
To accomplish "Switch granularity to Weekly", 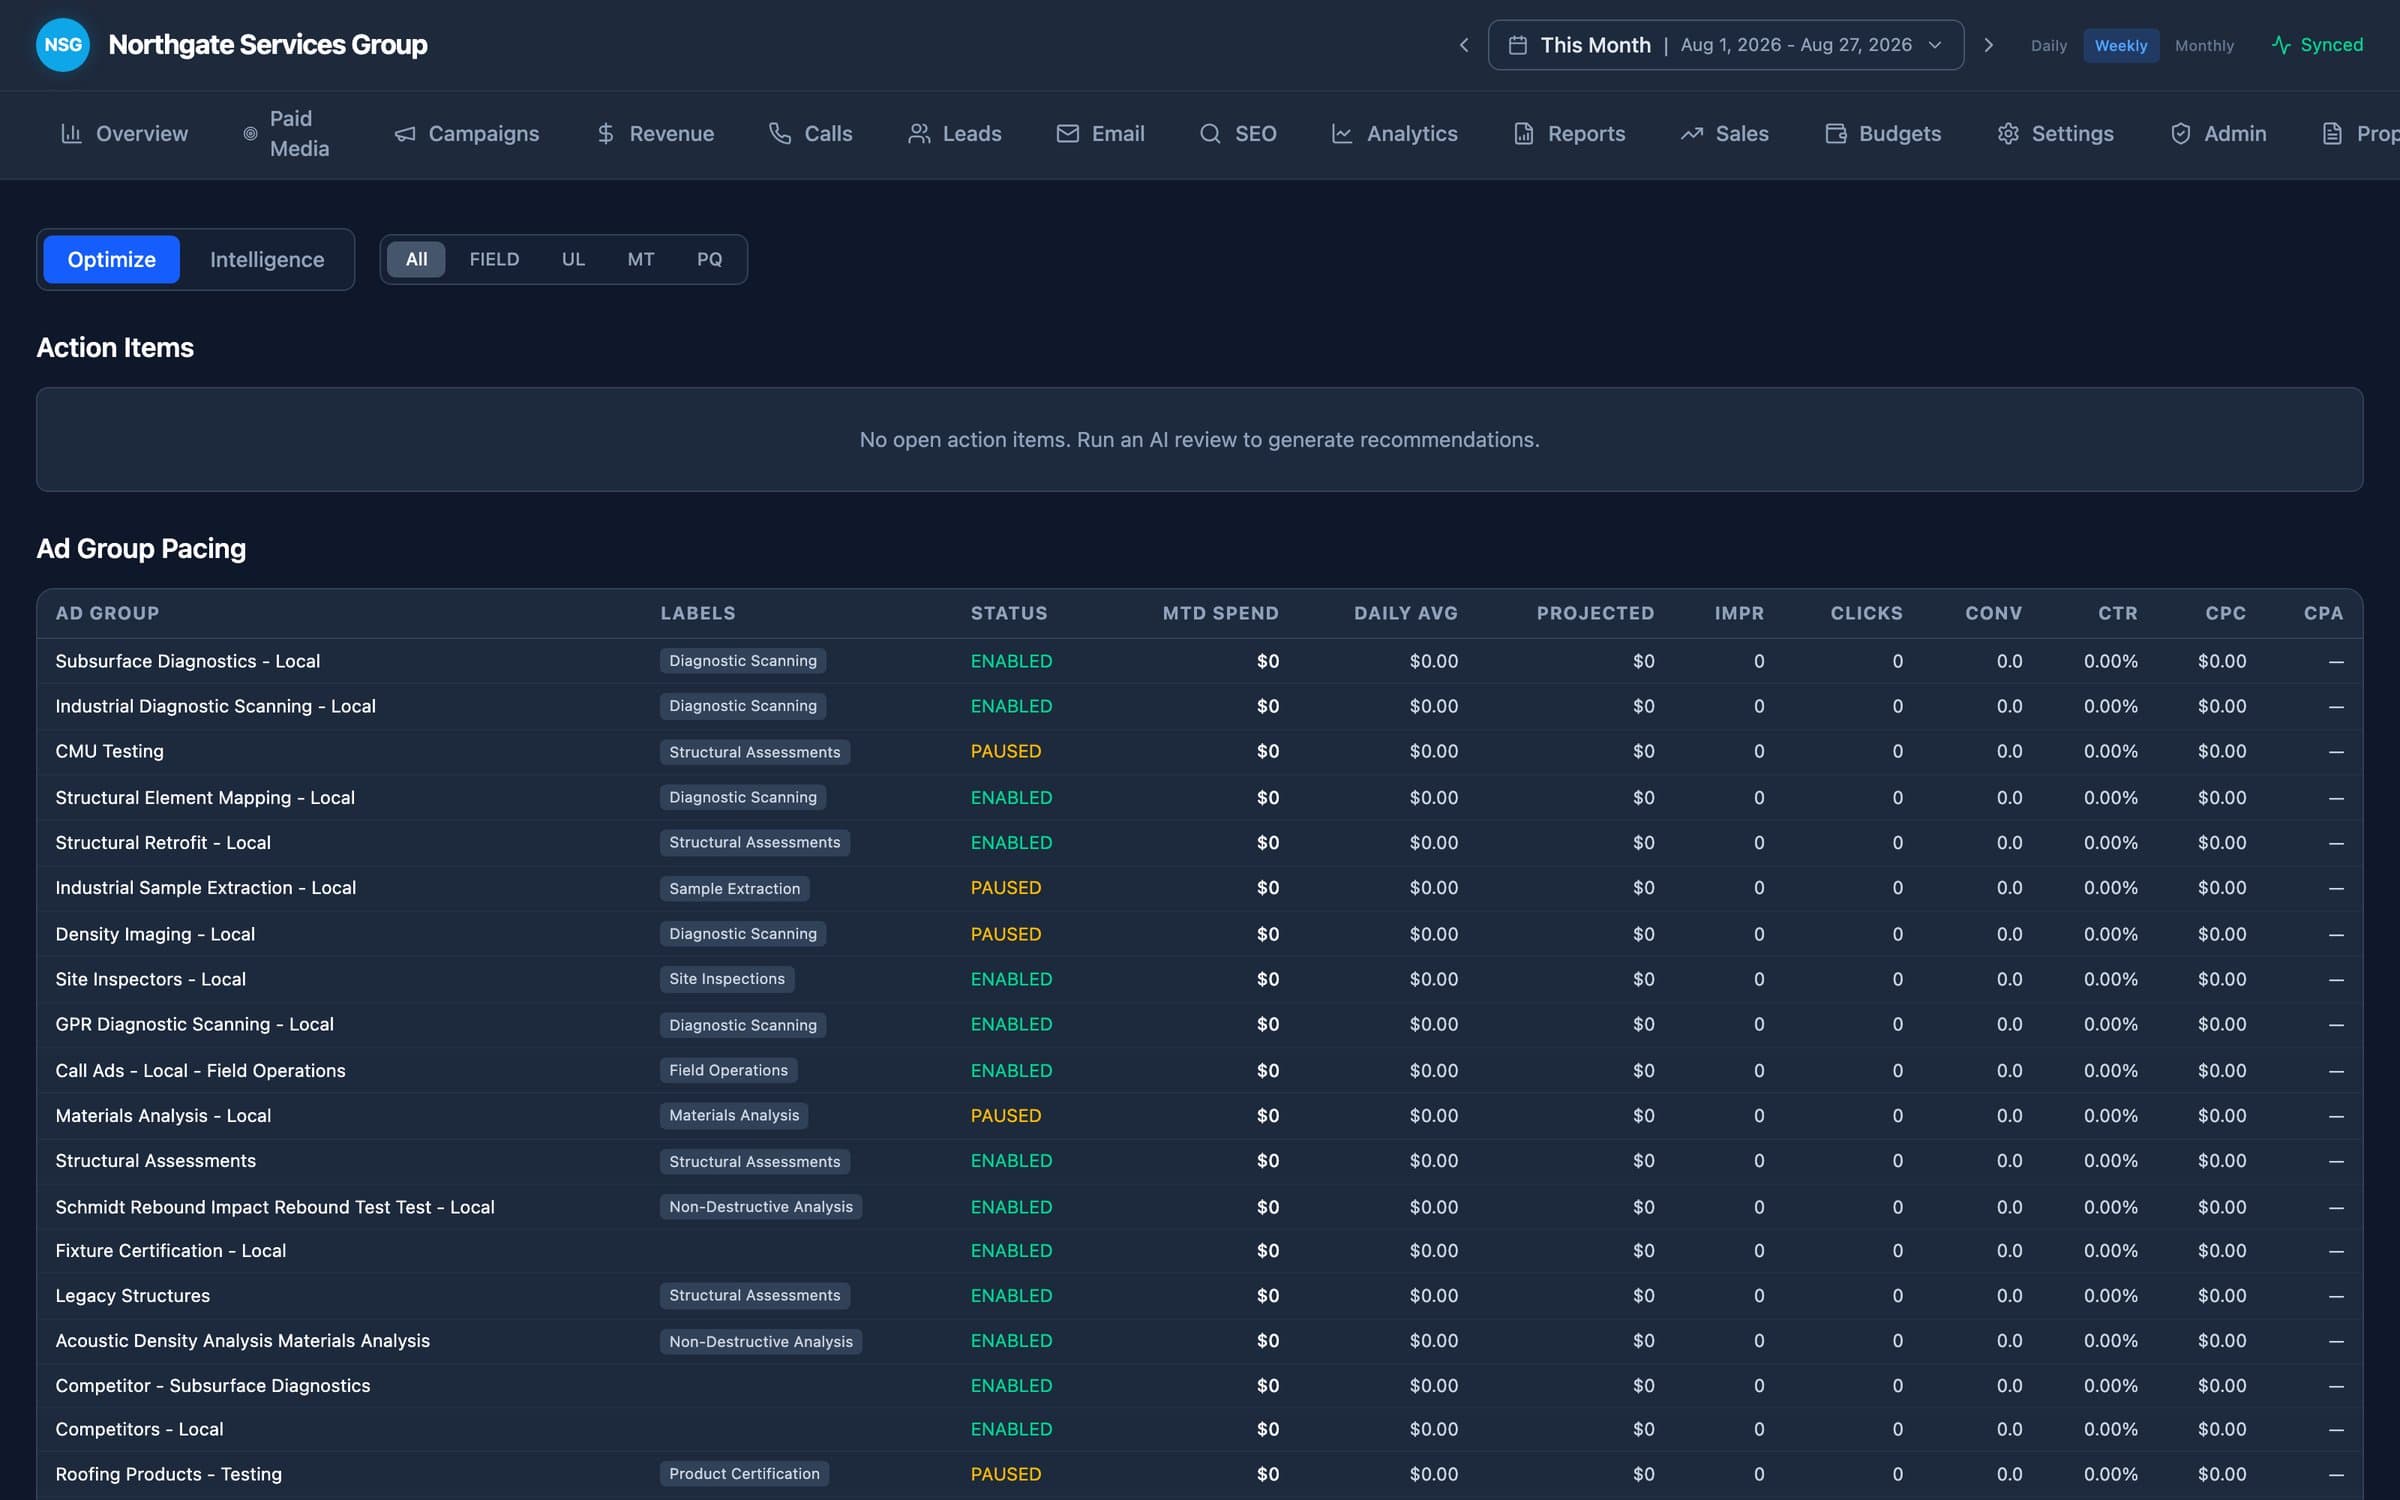I will point(2121,46).
